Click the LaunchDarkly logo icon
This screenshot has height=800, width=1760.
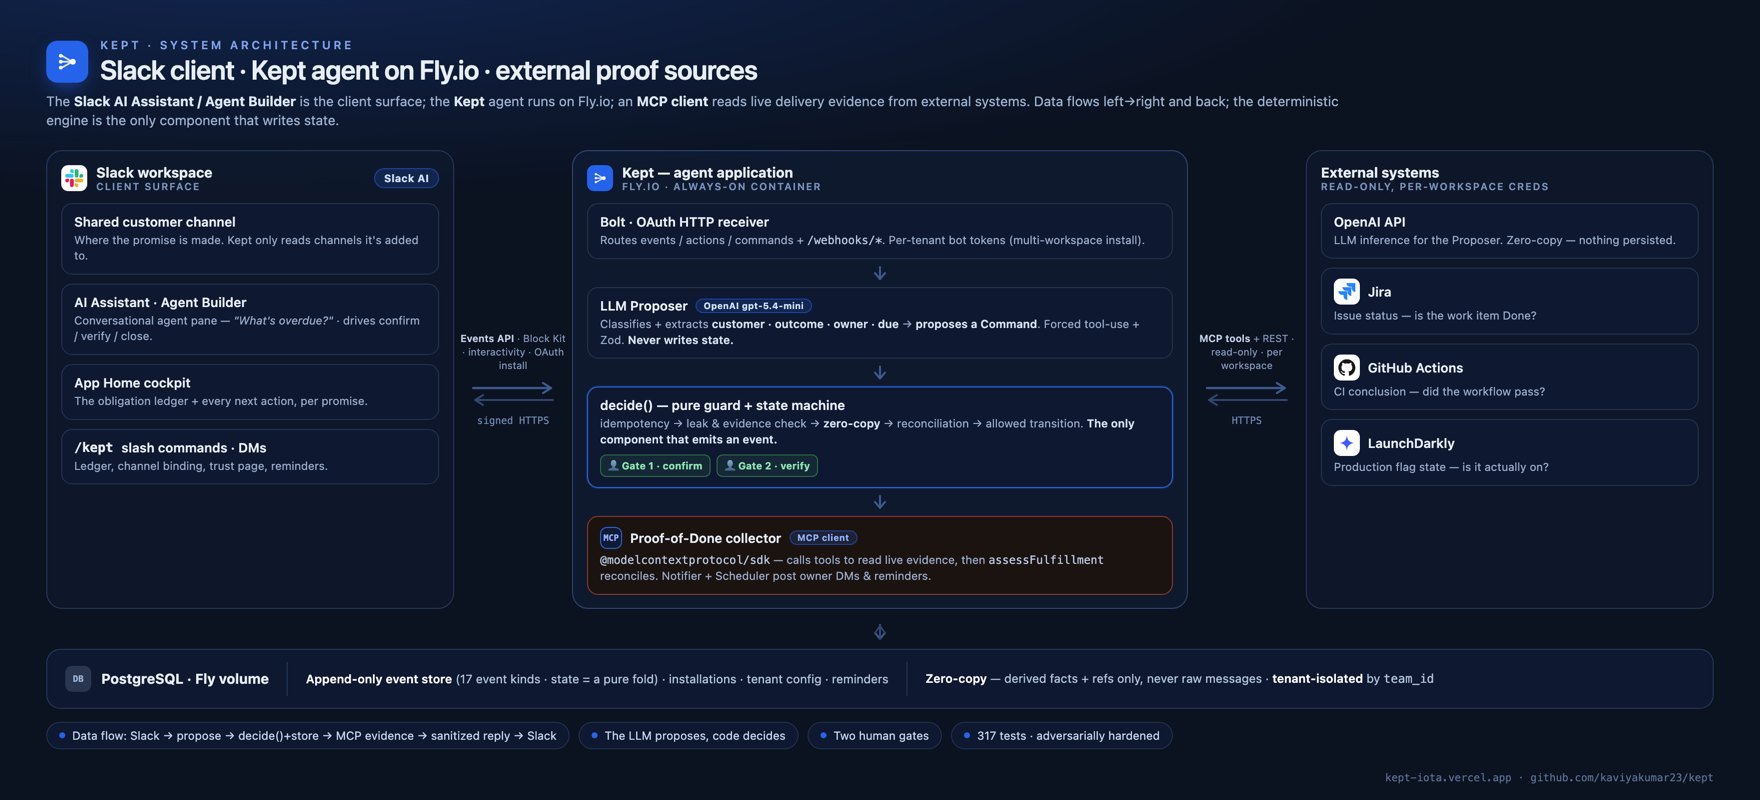pos(1346,442)
